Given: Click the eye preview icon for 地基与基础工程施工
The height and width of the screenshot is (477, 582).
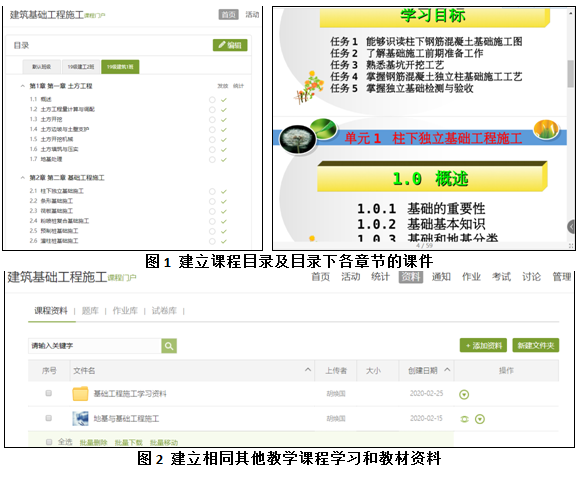Looking at the screenshot, I should (464, 419).
